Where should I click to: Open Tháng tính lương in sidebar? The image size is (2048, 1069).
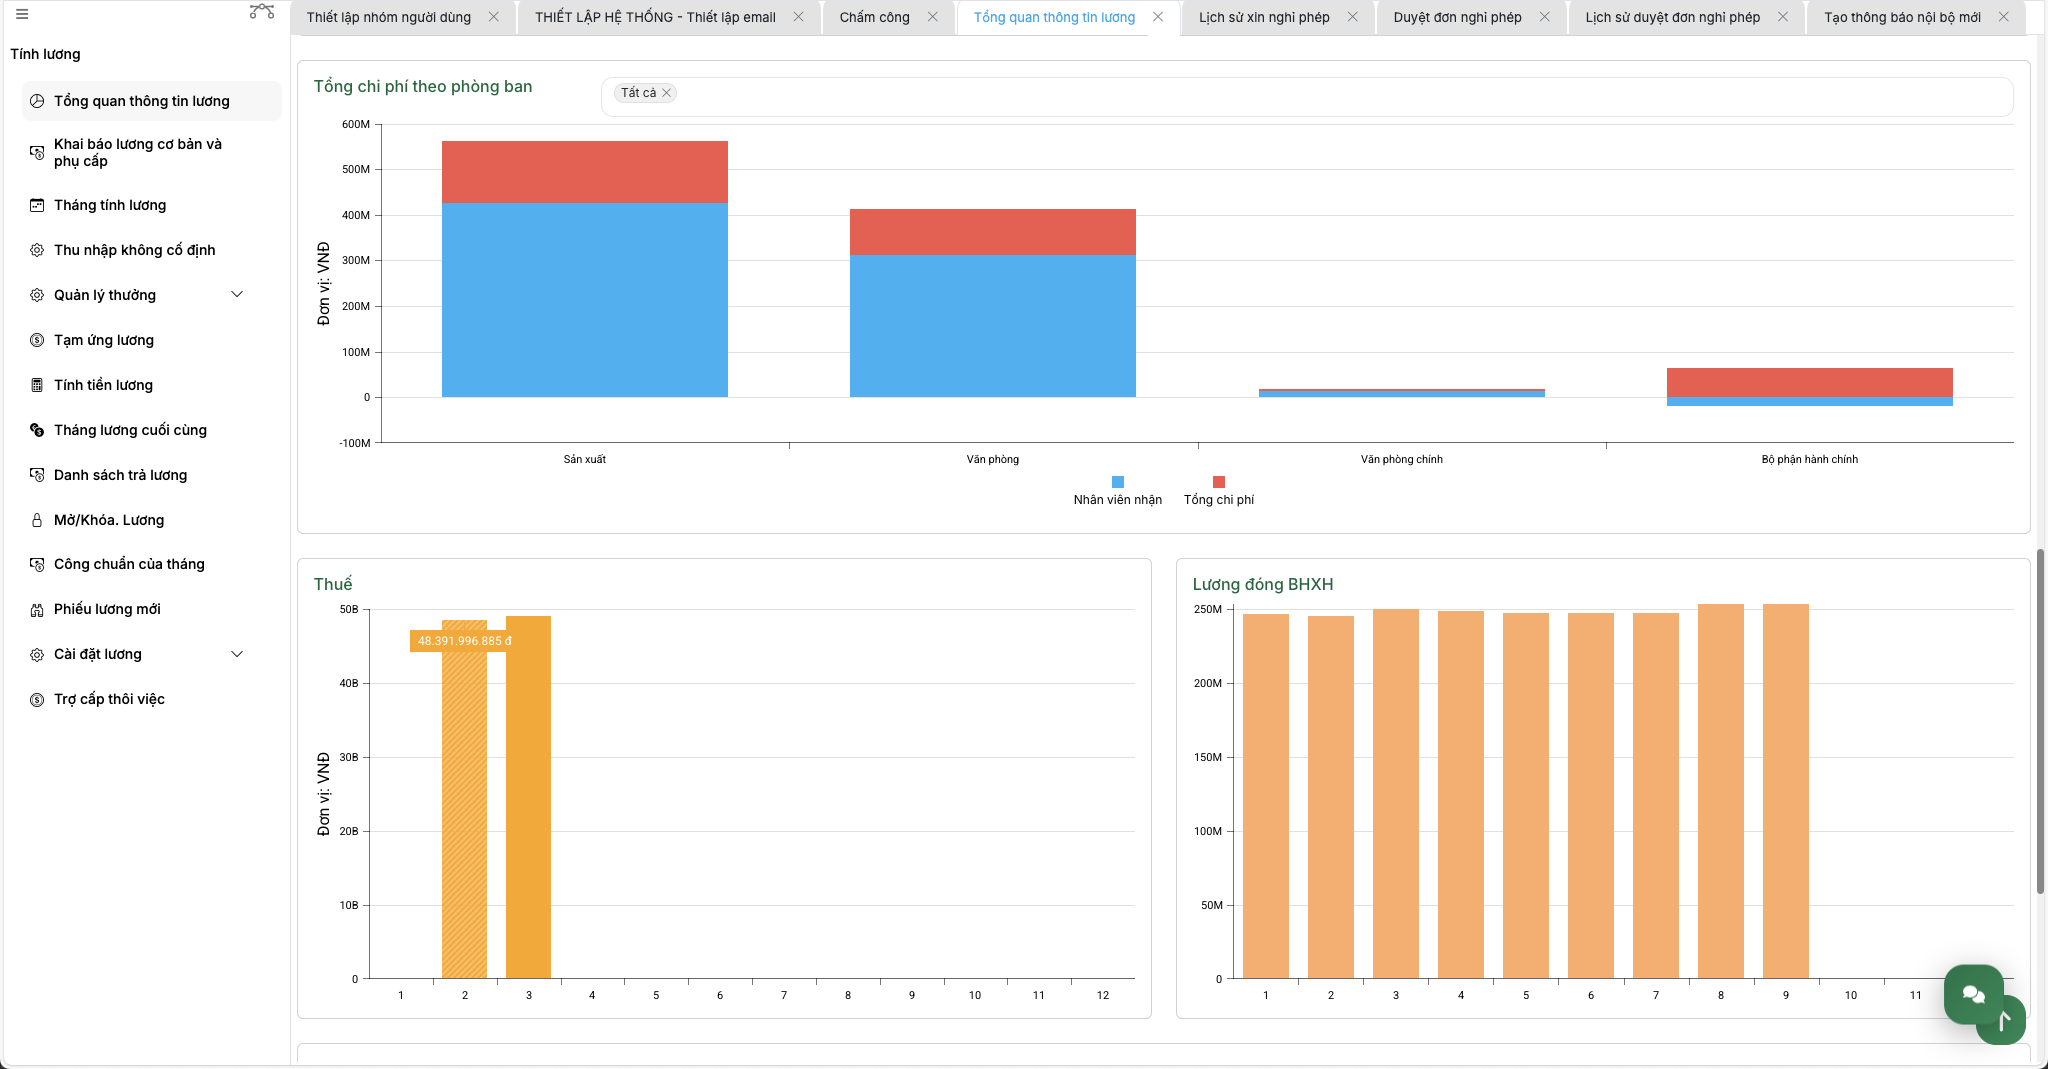(x=110, y=205)
